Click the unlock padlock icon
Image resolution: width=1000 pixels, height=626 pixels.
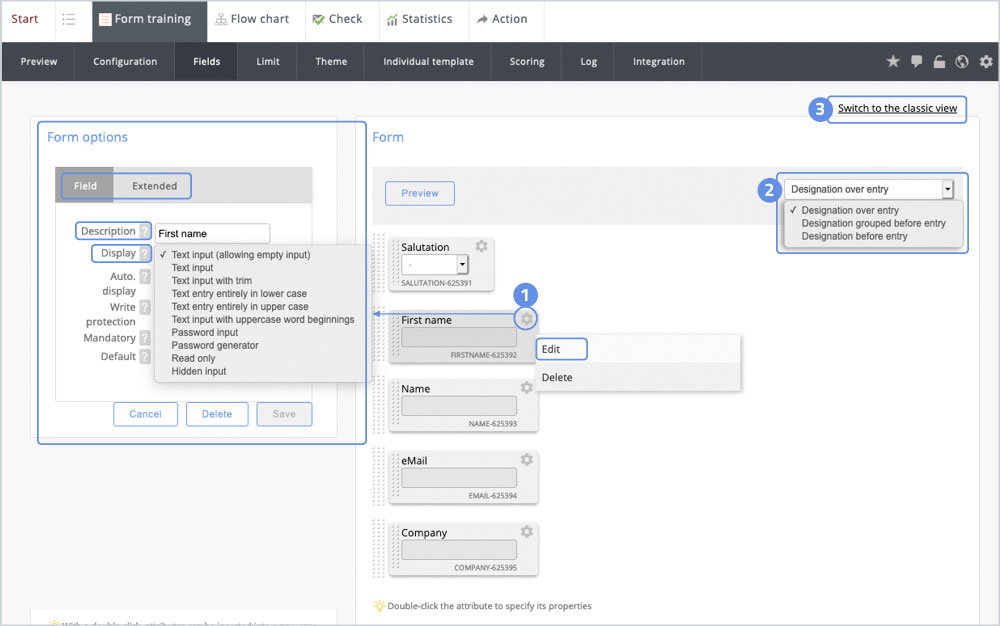[939, 62]
